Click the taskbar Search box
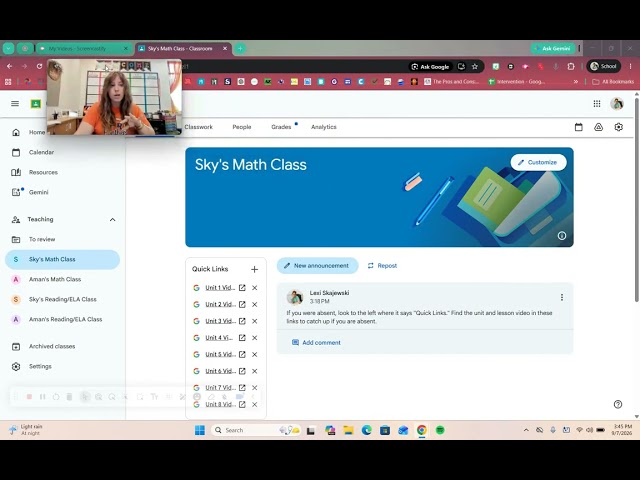This screenshot has width=640, height=480. click(256, 430)
